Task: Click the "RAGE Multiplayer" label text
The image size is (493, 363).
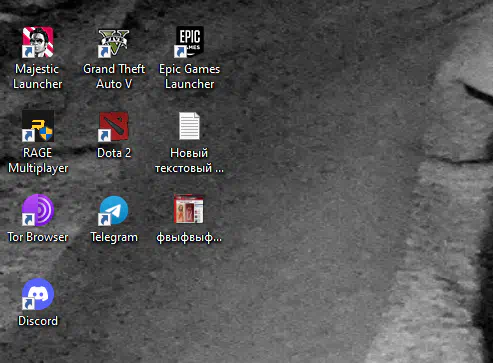Action: [x=38, y=160]
